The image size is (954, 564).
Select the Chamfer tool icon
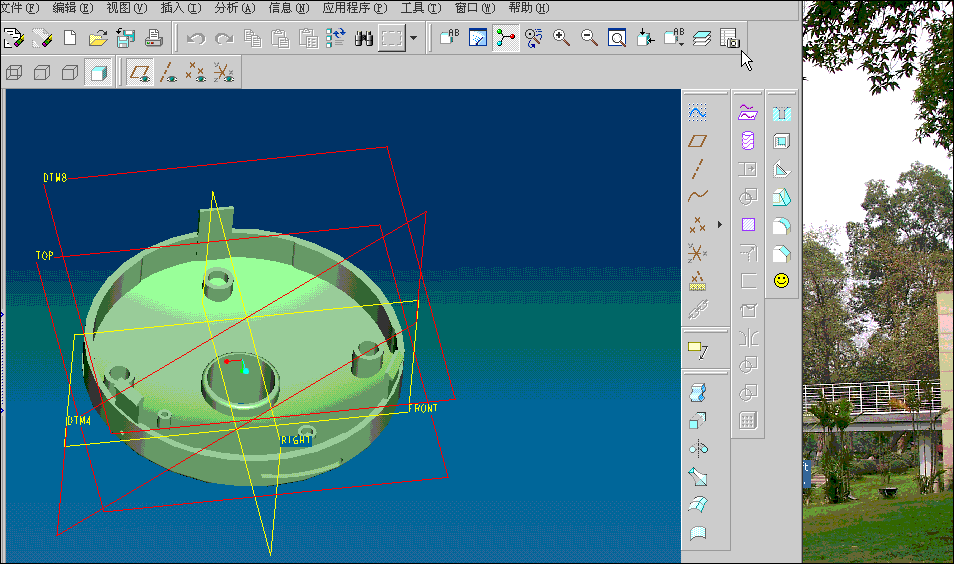[x=782, y=253]
